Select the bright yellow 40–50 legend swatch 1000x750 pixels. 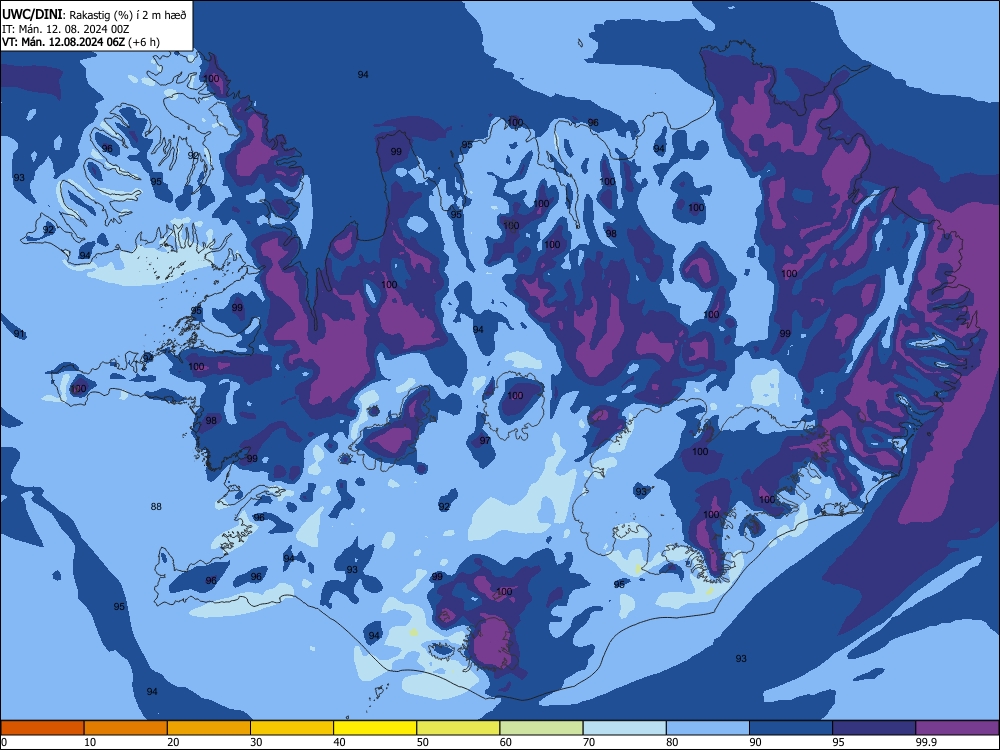(375, 728)
